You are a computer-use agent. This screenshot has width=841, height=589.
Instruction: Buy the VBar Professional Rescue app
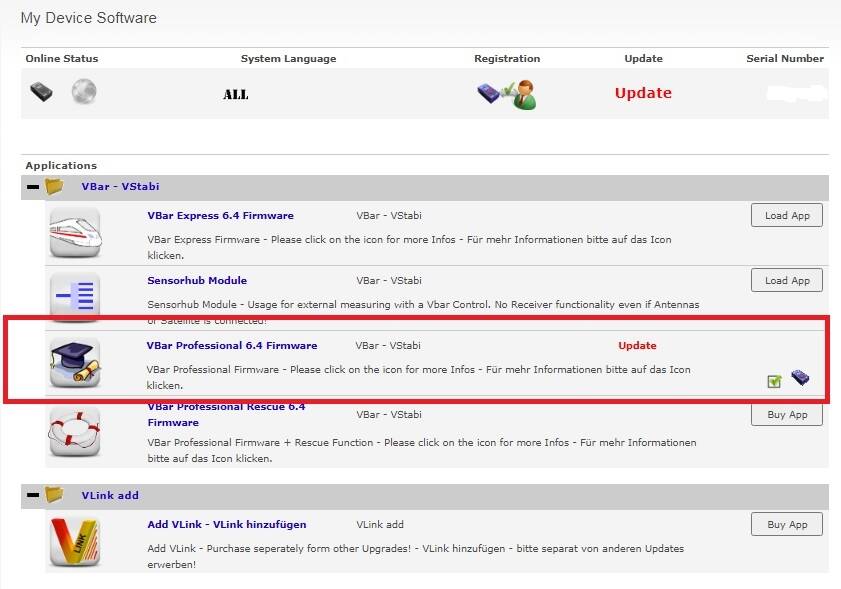787,415
